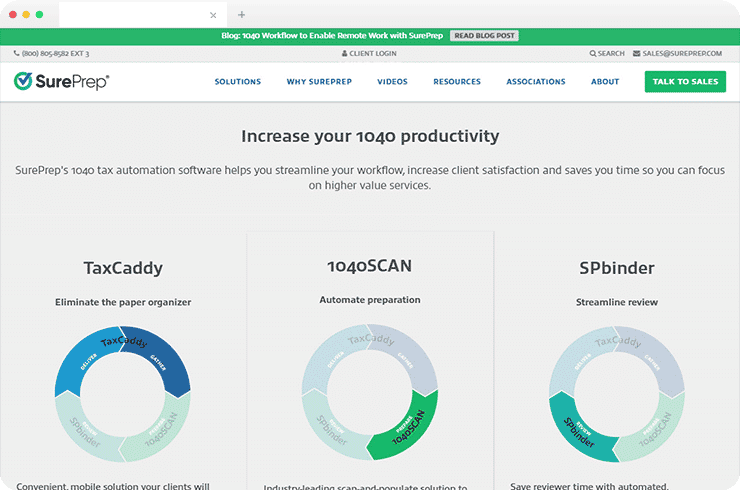Screen dimensions: 740x490
Task: Click 'Increase your 1040 productivity' heading
Action: pyautogui.click(x=370, y=136)
